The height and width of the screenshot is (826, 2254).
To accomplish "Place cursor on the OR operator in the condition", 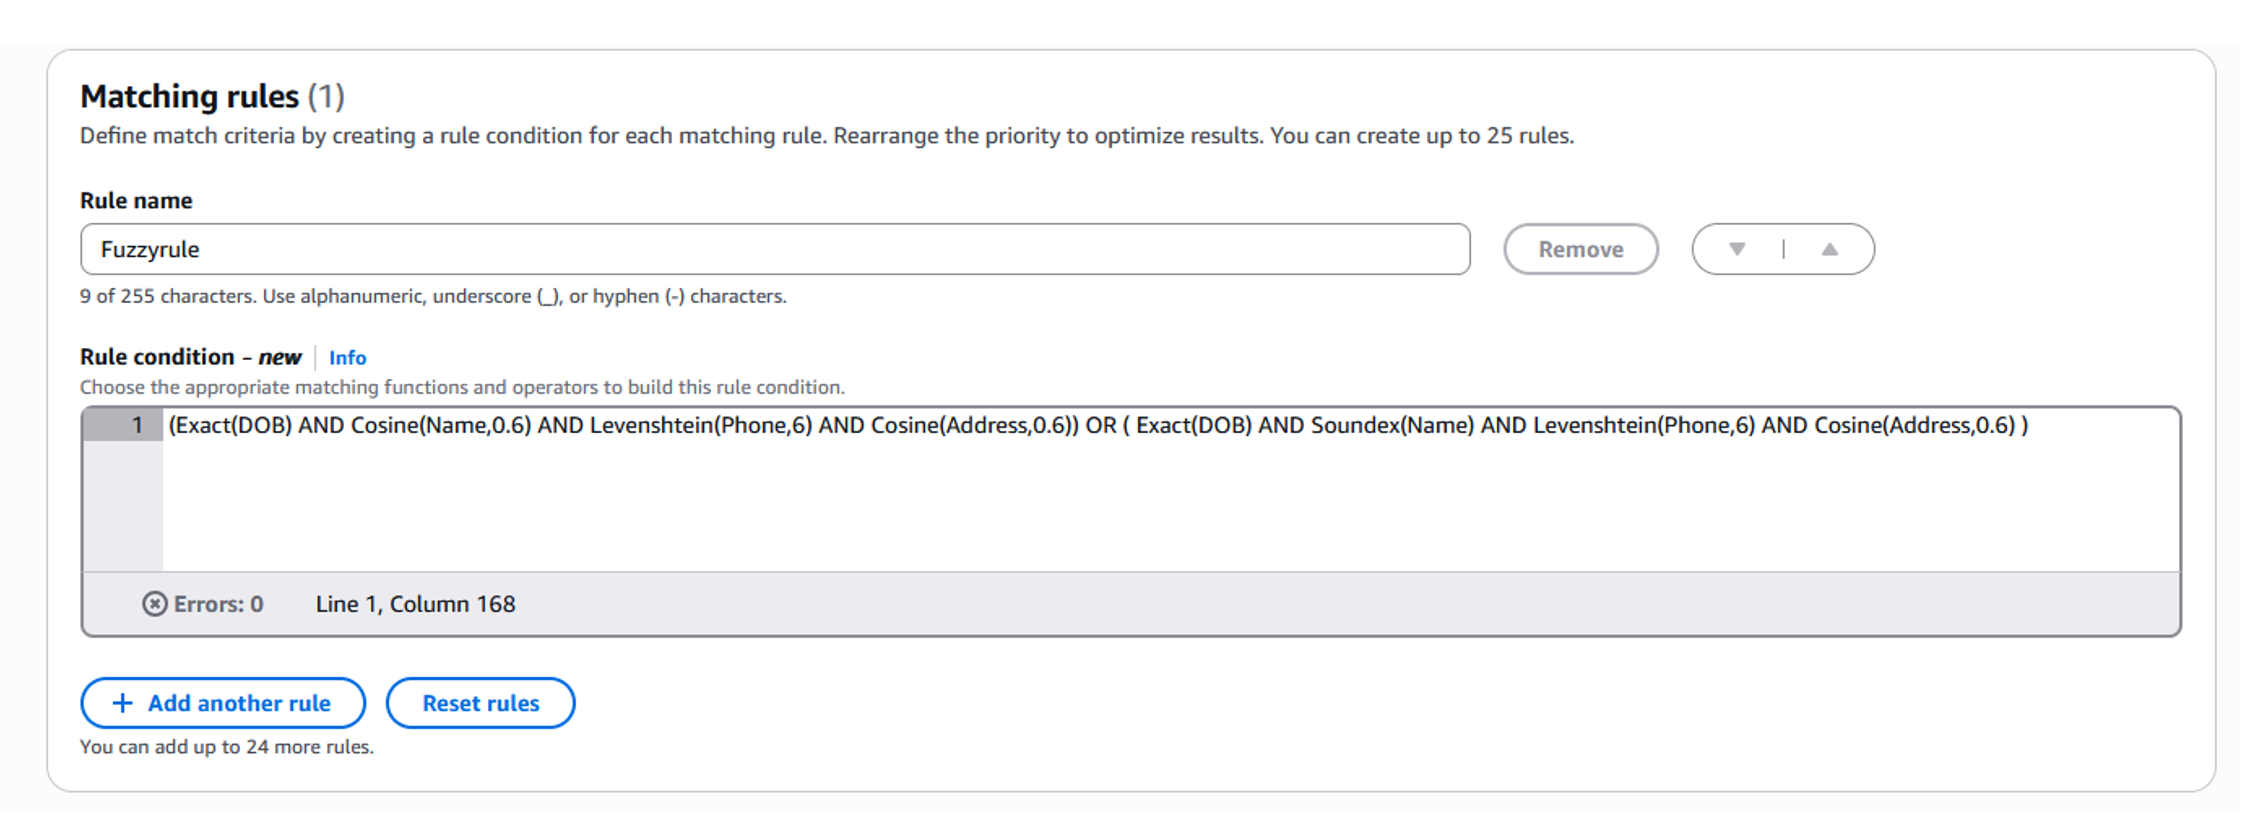I will 1101,425.
